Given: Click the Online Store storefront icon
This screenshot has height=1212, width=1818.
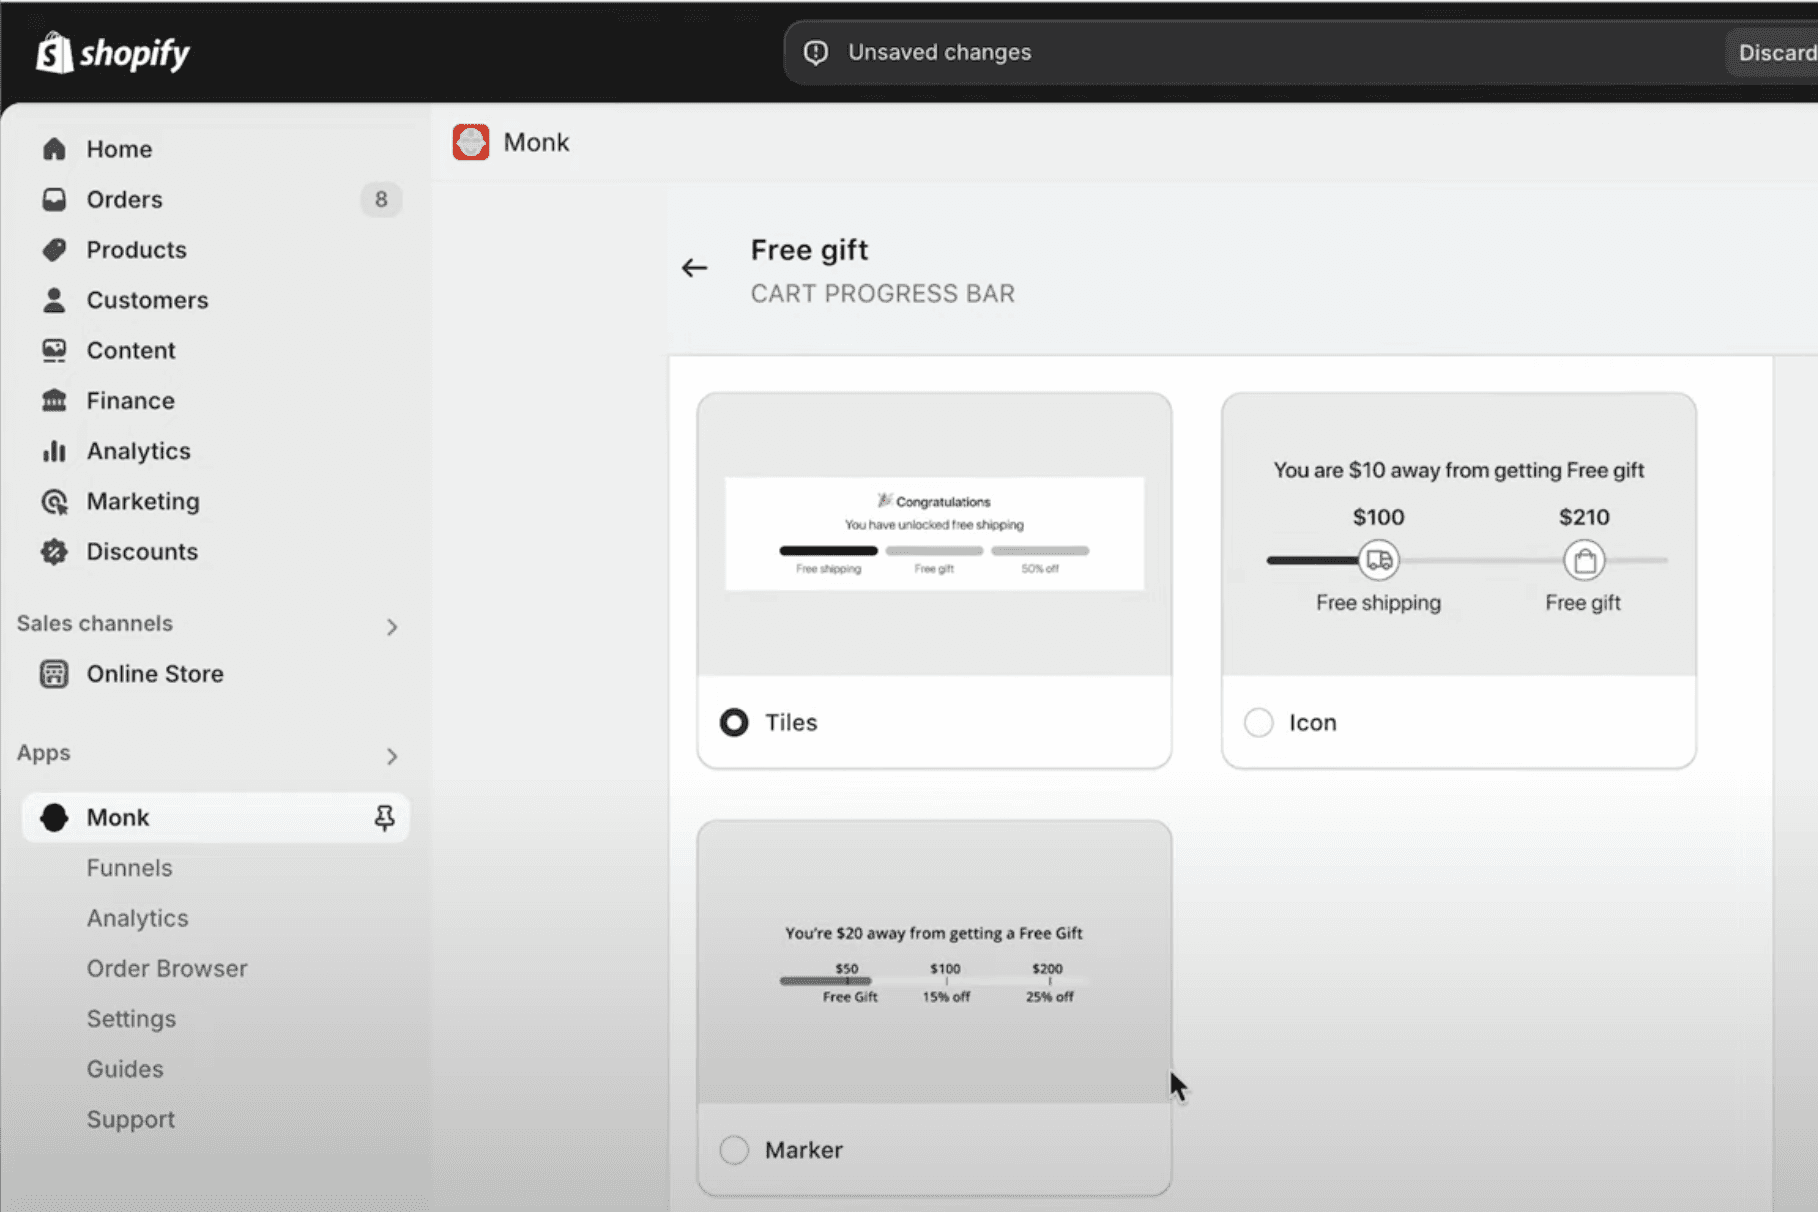Looking at the screenshot, I should click(x=54, y=674).
